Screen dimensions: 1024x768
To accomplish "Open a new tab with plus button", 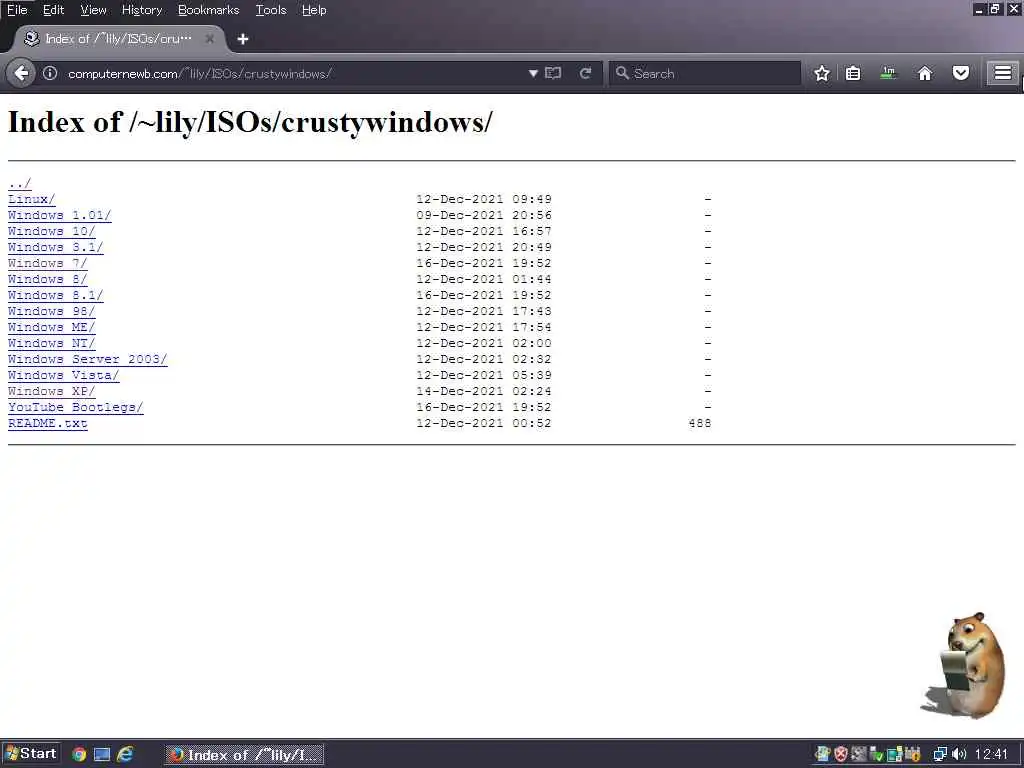I will [x=243, y=39].
